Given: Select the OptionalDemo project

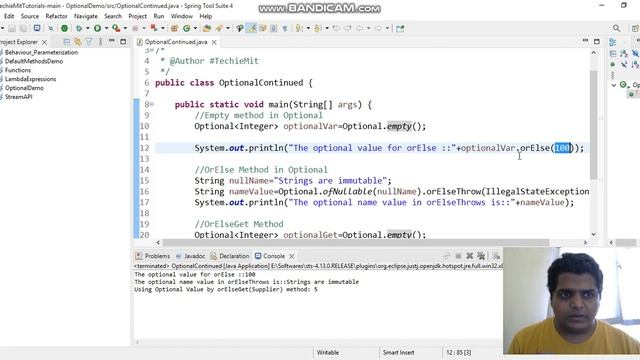Looking at the screenshot, I should click(24, 88).
